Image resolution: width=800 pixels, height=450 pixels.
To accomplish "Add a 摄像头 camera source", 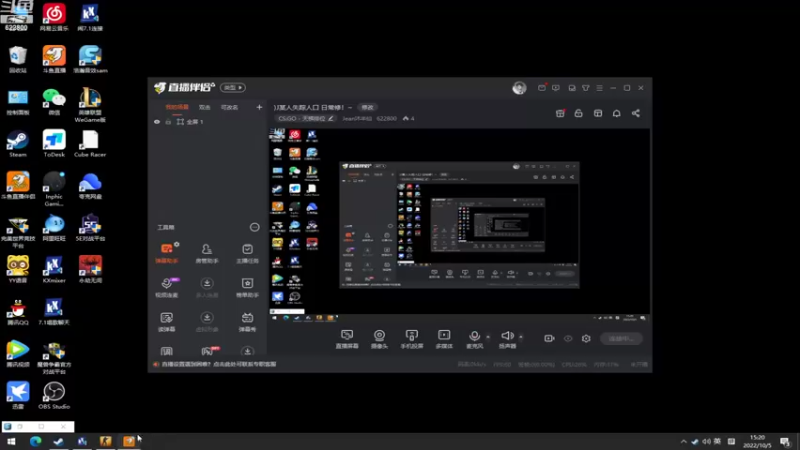I will pos(379,339).
